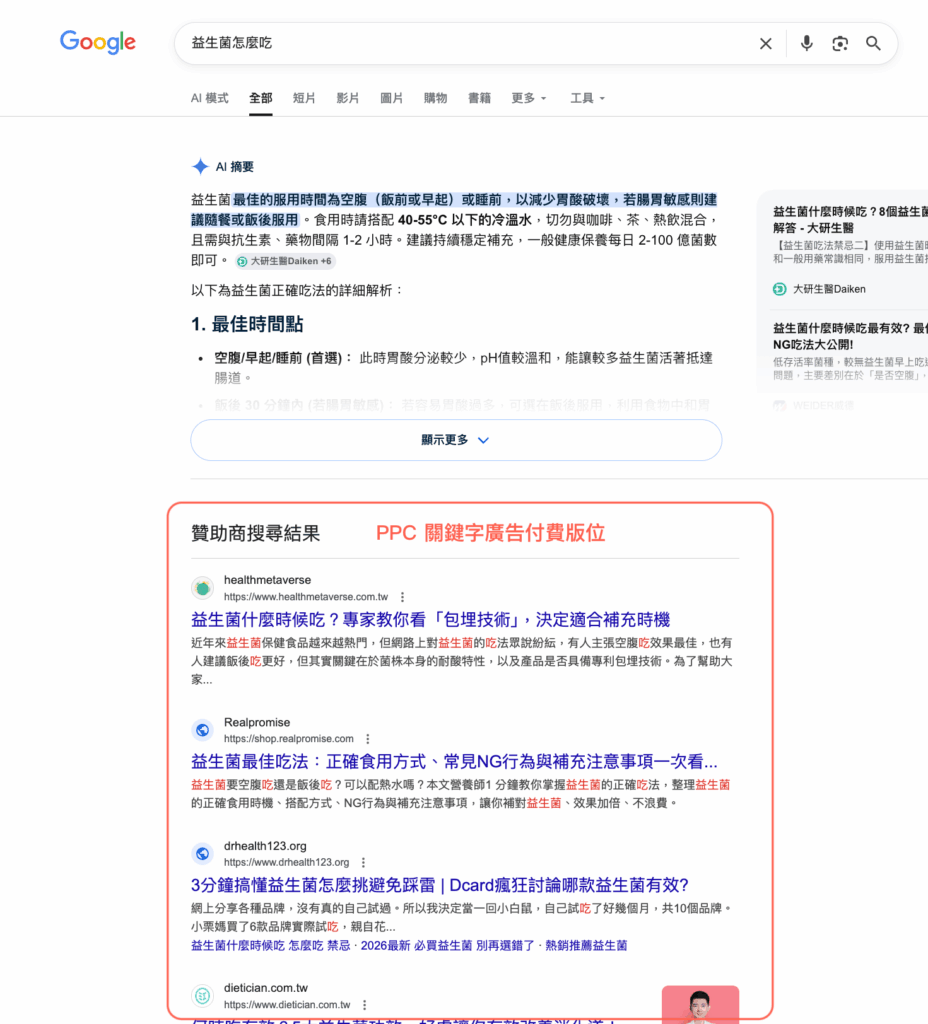Open more options for dietician.com.tw result
Screen dimensions: 928x1024
[x=364, y=1004]
